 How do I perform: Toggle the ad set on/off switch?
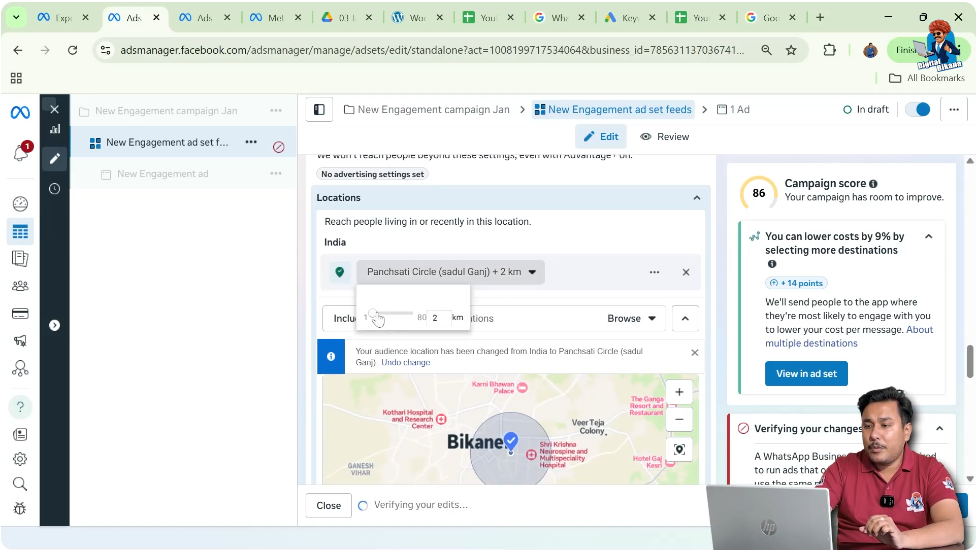click(x=918, y=110)
